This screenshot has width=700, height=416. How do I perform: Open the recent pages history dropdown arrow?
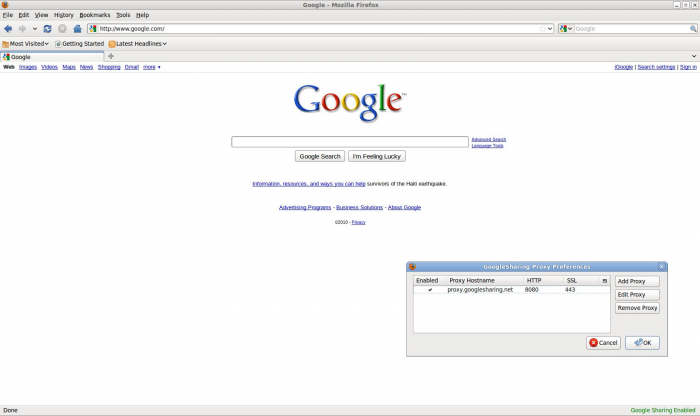pyautogui.click(x=35, y=29)
